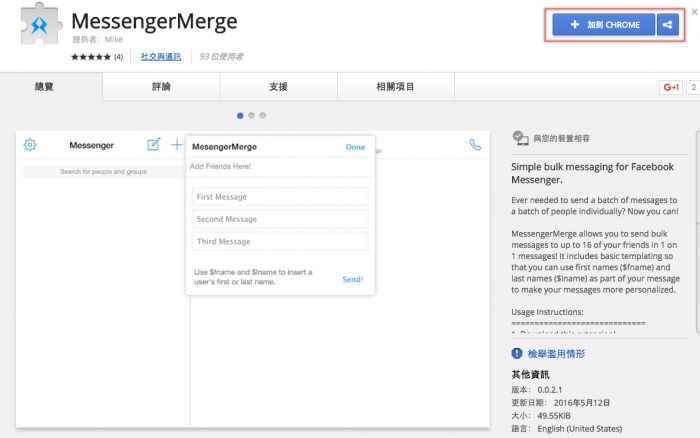Image resolution: width=700 pixels, height=438 pixels.
Task: Click the size value 49.55KiB
Action: click(x=554, y=416)
